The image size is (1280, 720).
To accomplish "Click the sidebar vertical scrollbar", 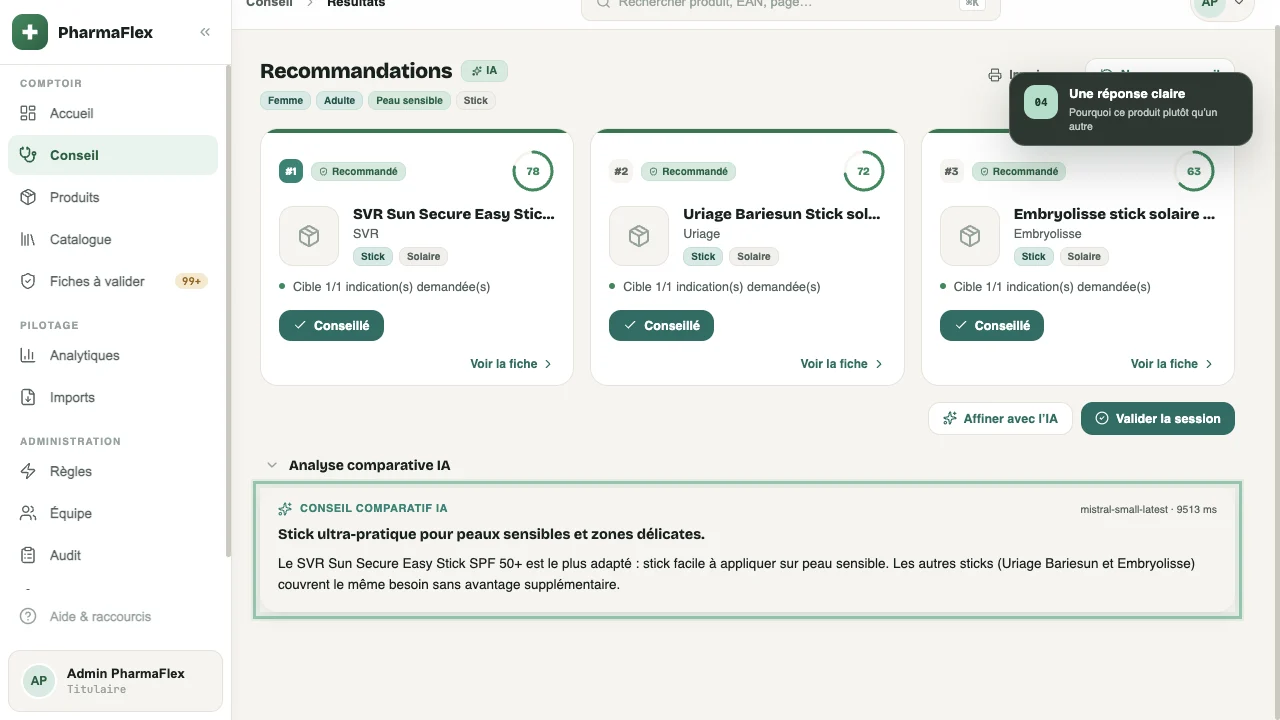I will [228, 310].
